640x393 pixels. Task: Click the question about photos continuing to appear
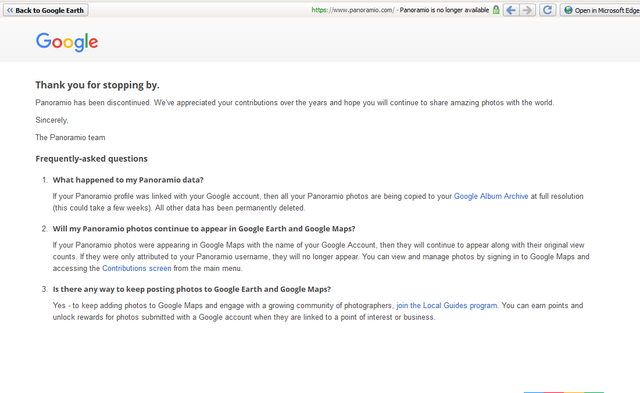204,229
